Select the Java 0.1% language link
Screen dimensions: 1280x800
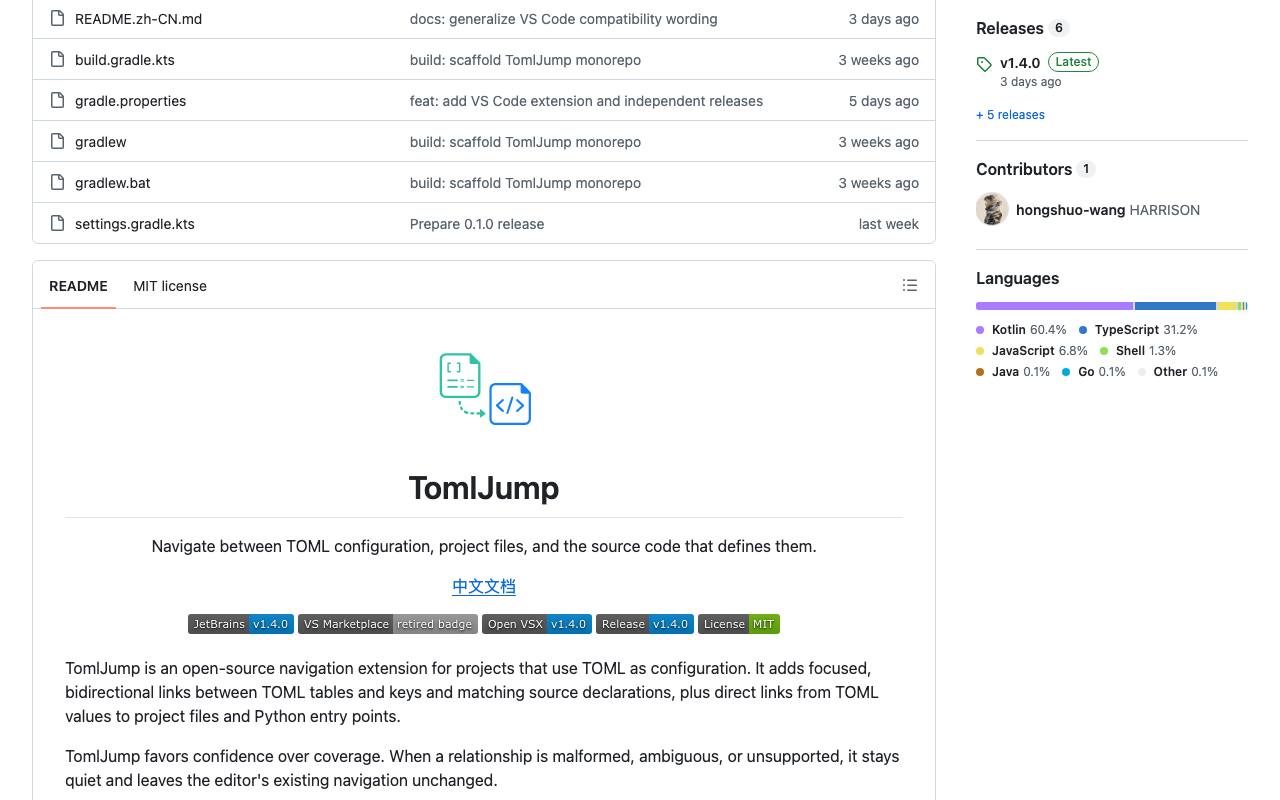click(x=1013, y=372)
